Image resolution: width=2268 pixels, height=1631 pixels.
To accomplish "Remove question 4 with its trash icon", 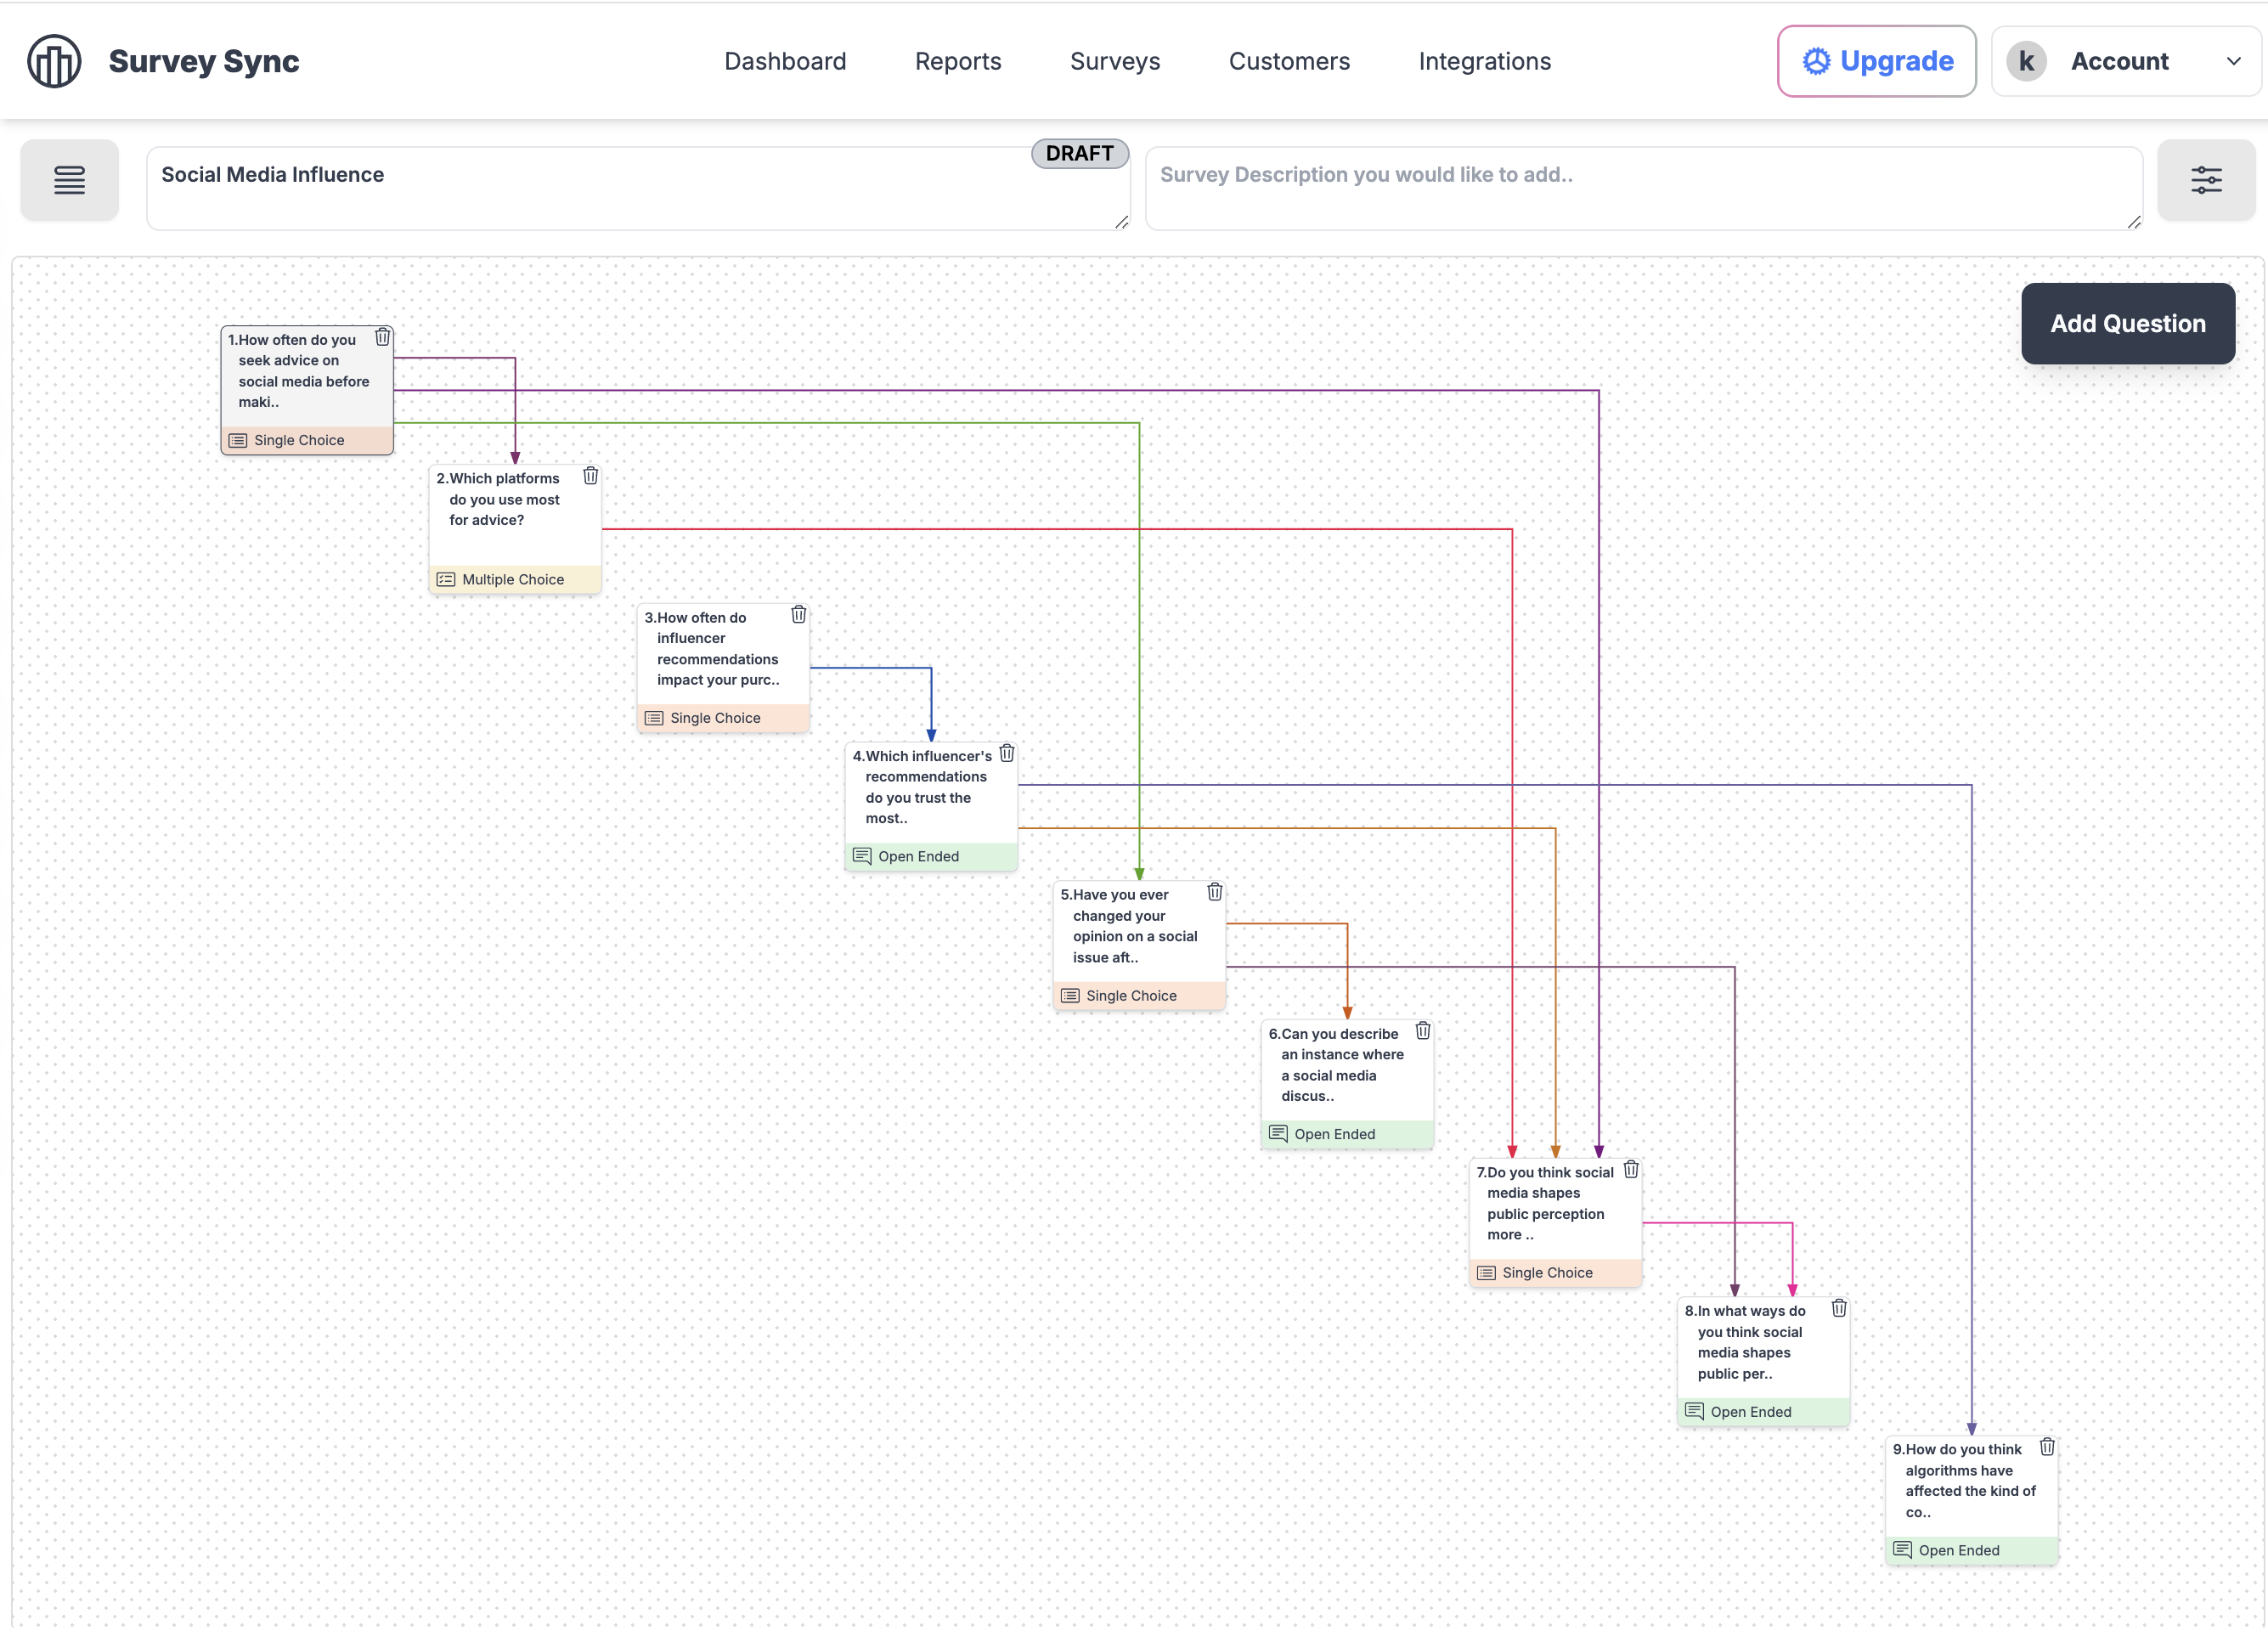I will coord(1006,753).
